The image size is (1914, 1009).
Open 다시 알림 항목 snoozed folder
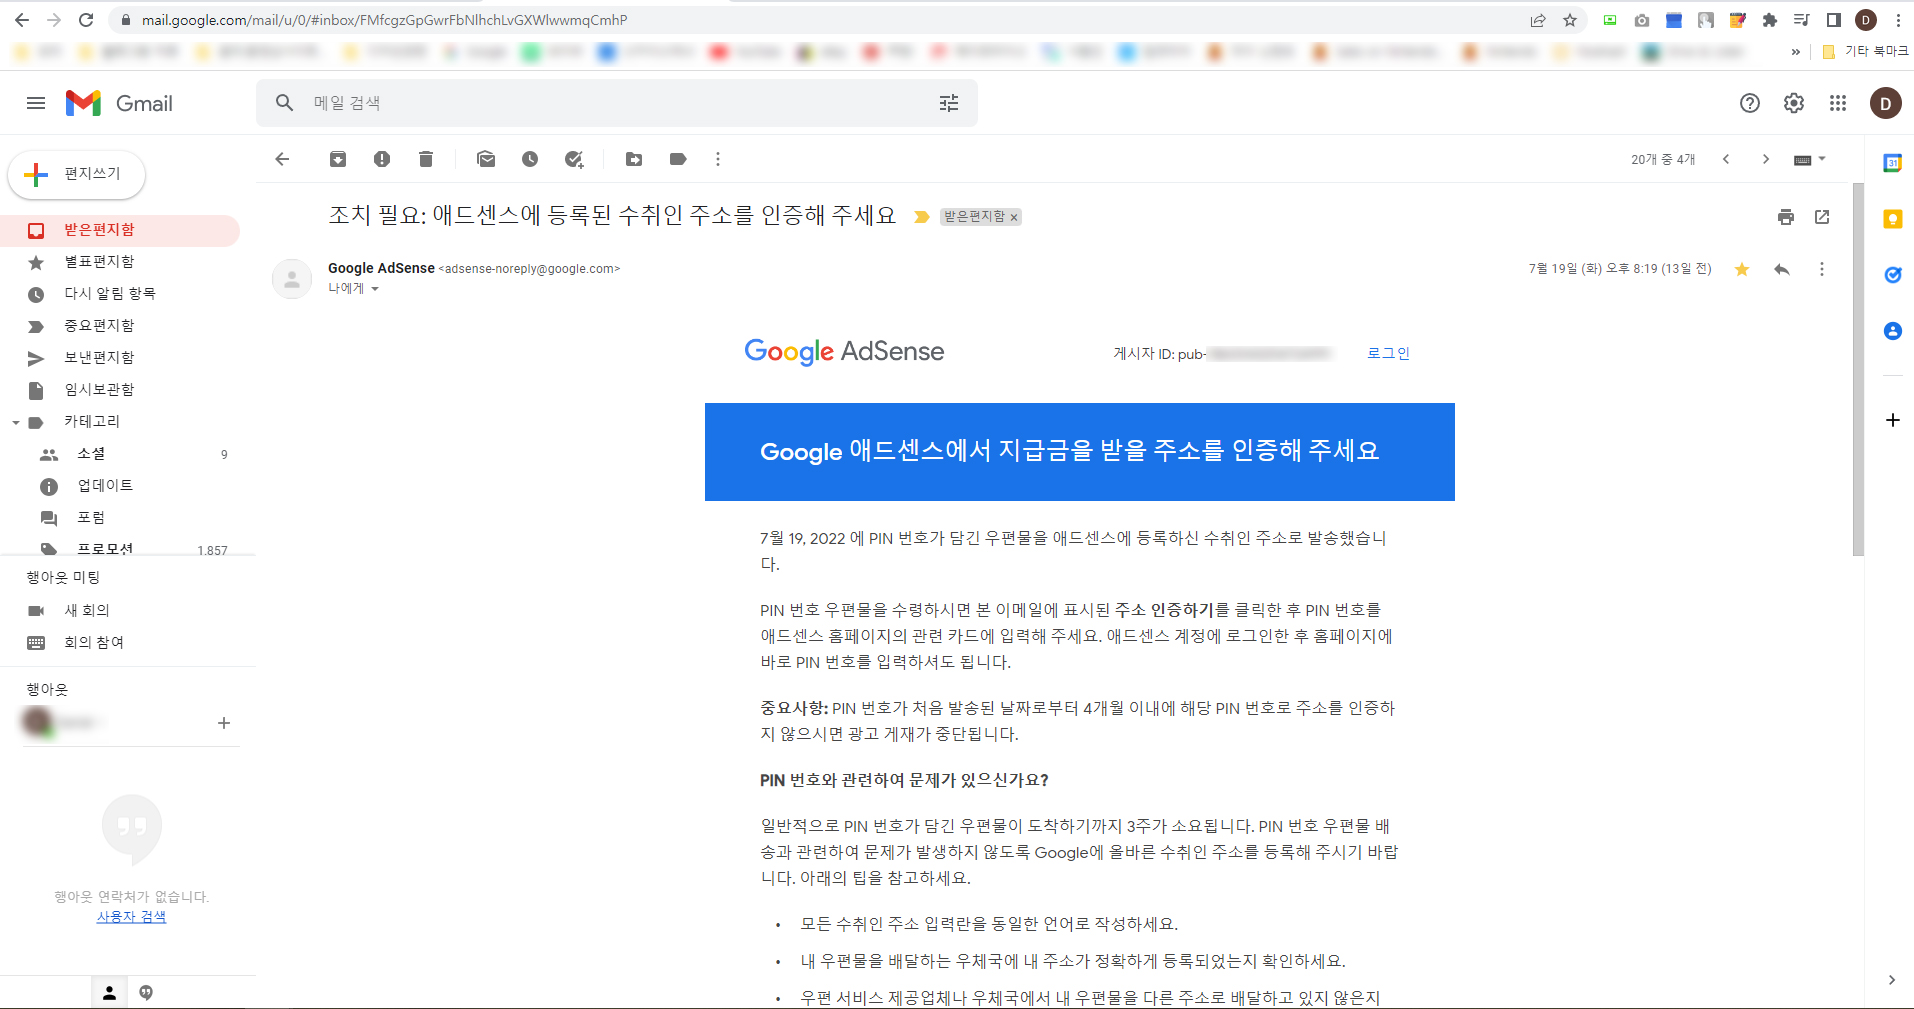pyautogui.click(x=120, y=294)
